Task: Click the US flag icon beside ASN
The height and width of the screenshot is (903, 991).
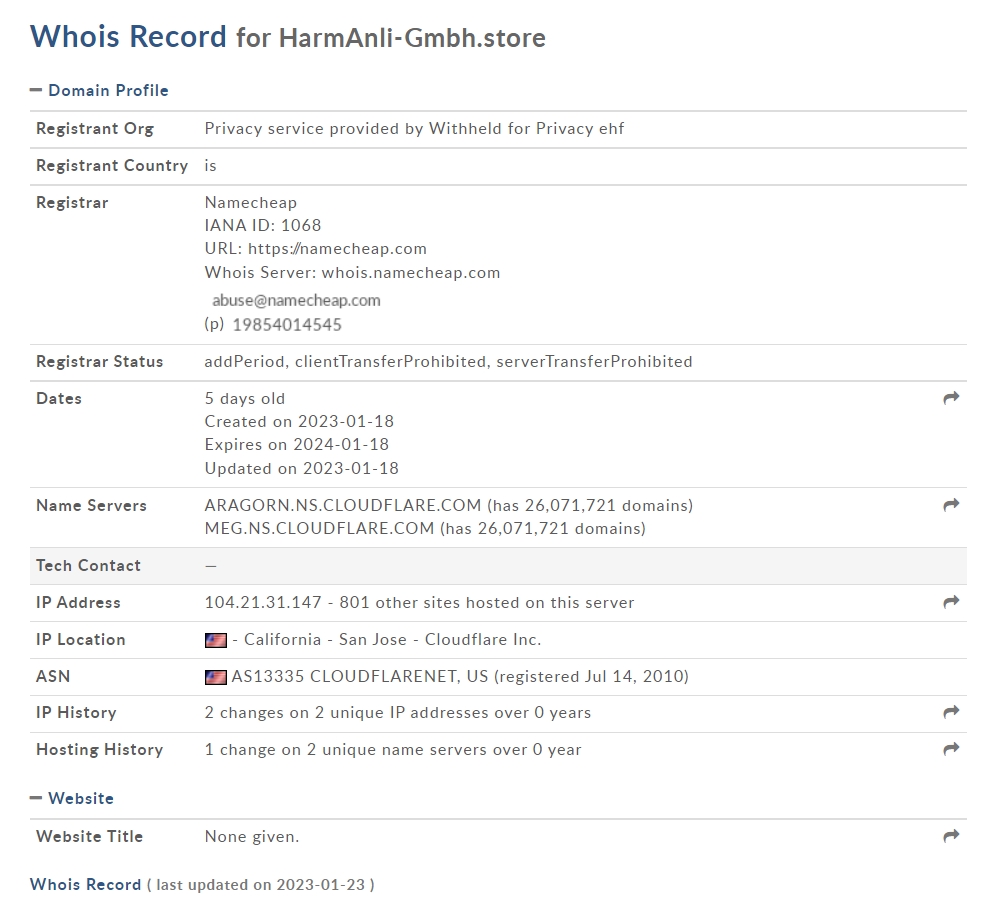Action: click(x=216, y=677)
